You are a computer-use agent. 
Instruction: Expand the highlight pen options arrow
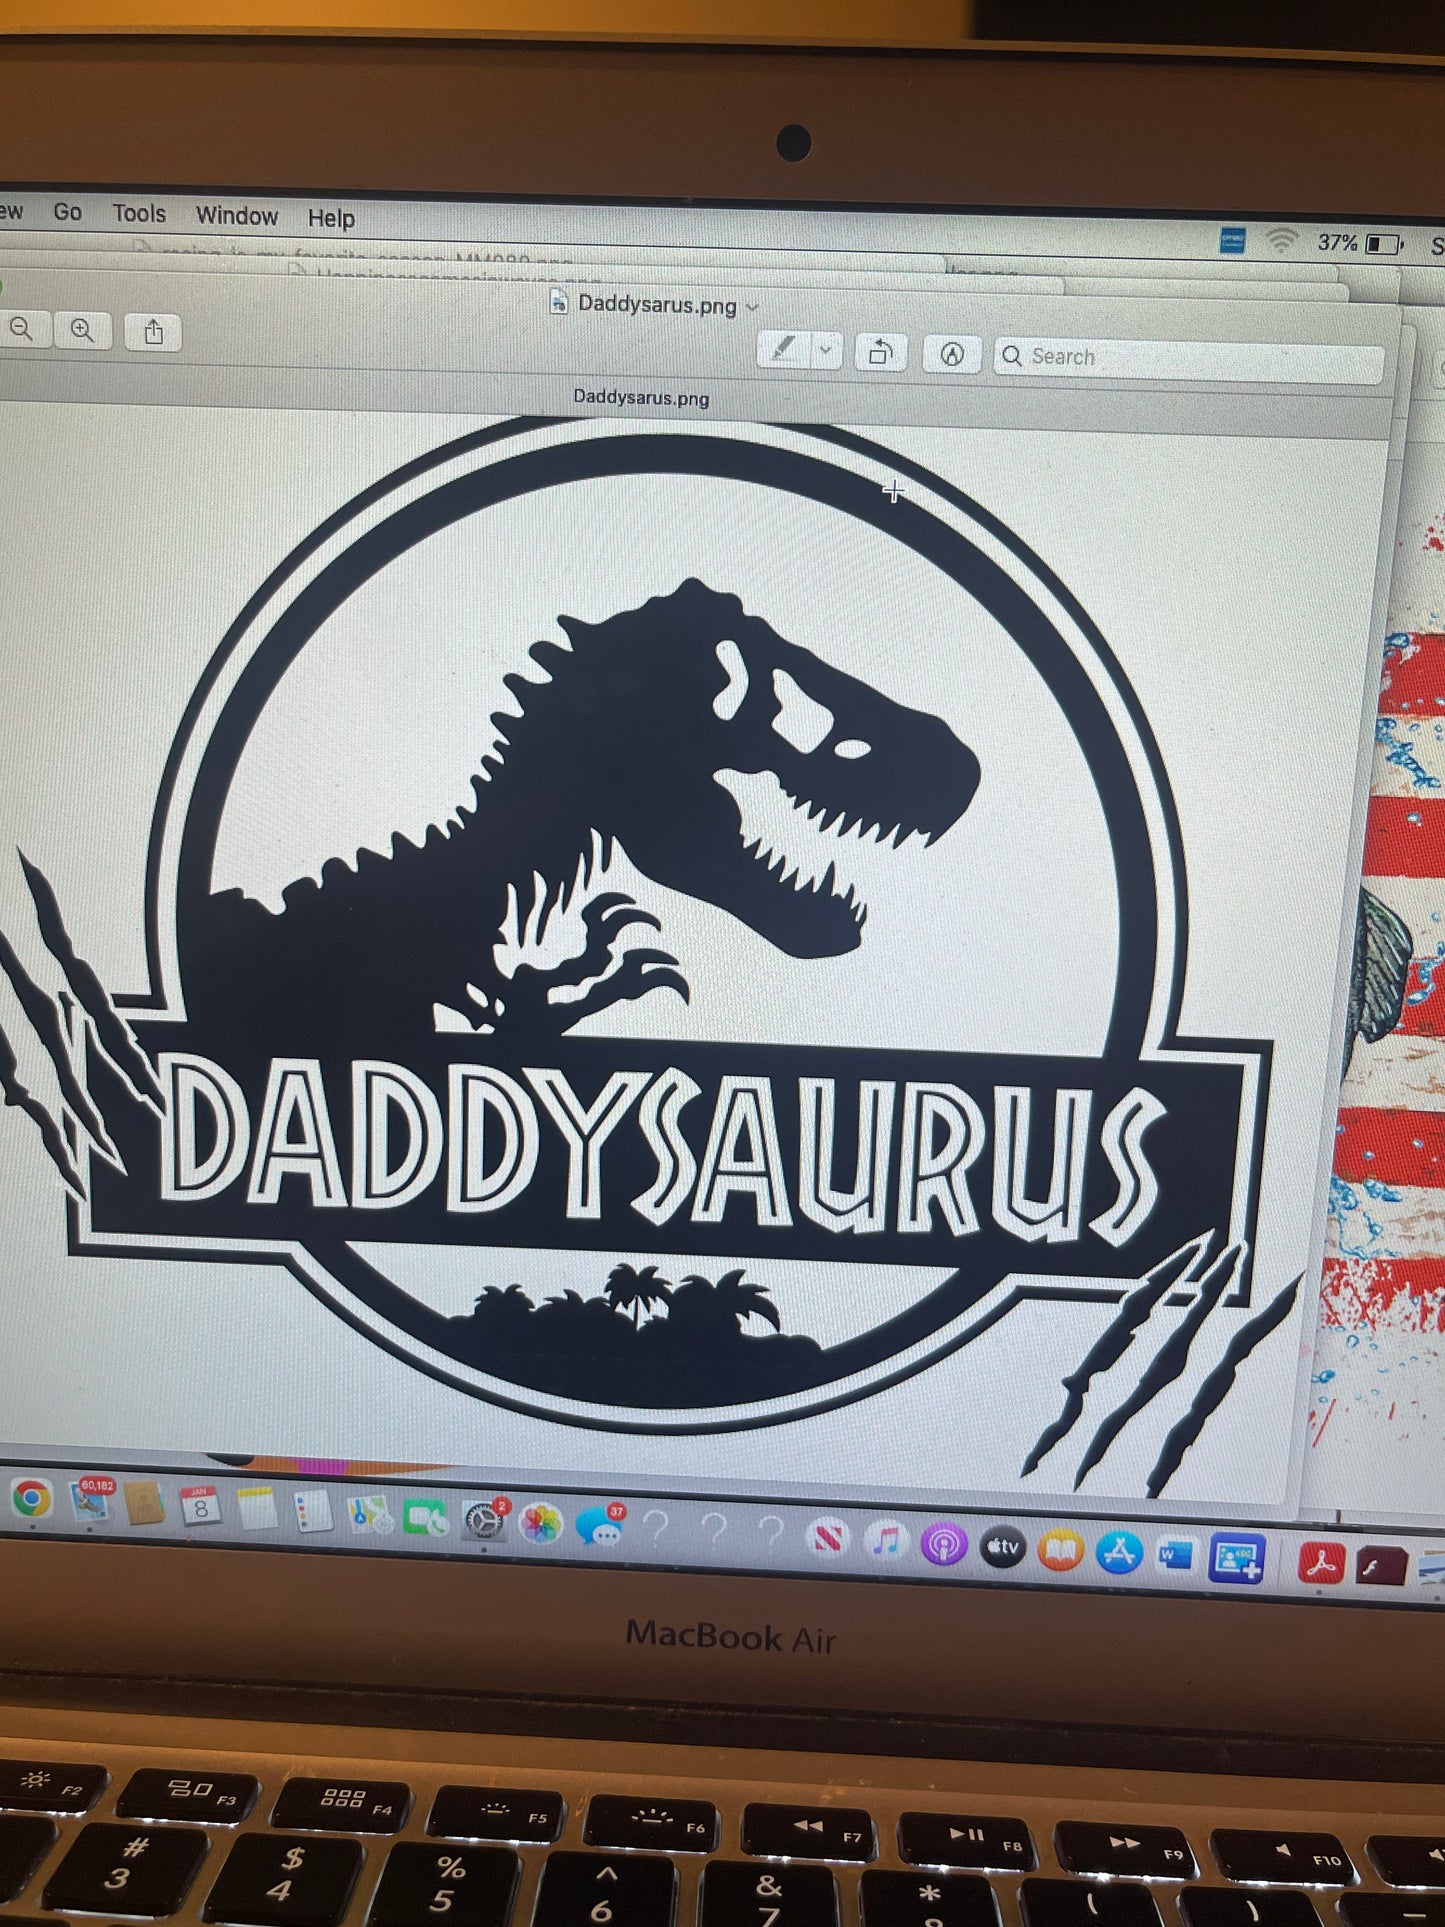[826, 351]
